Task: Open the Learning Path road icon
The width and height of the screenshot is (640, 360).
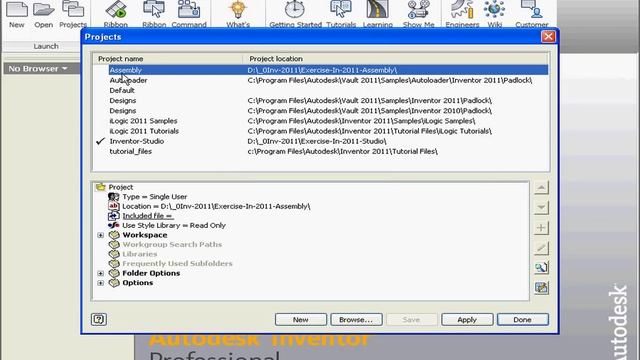Action: tap(378, 9)
